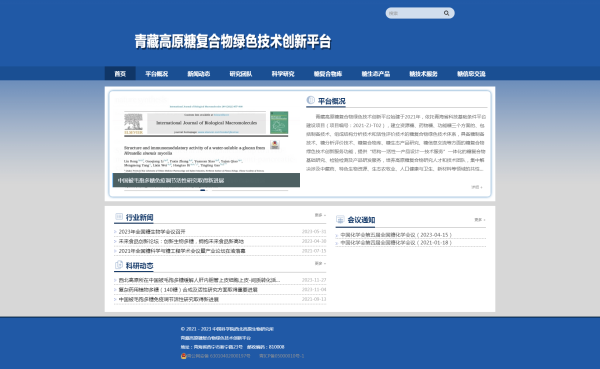Click the magnifier search icon

(x=446, y=13)
